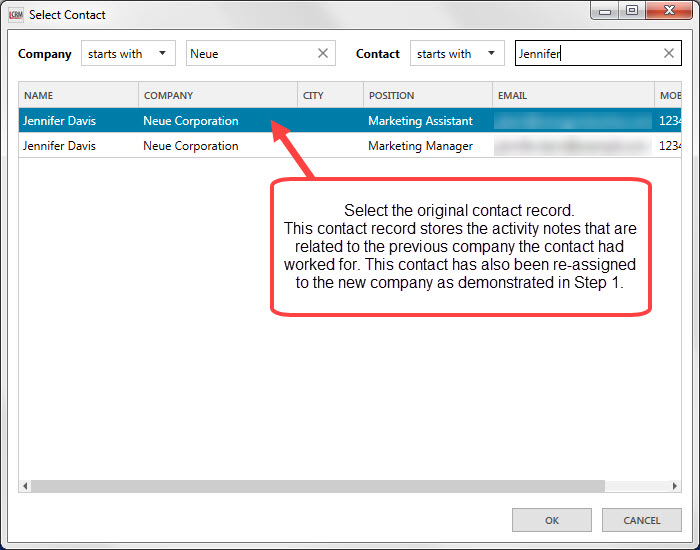700x550 pixels.
Task: Select Jennifer Davis Marketing Assistant row
Action: click(x=200, y=121)
